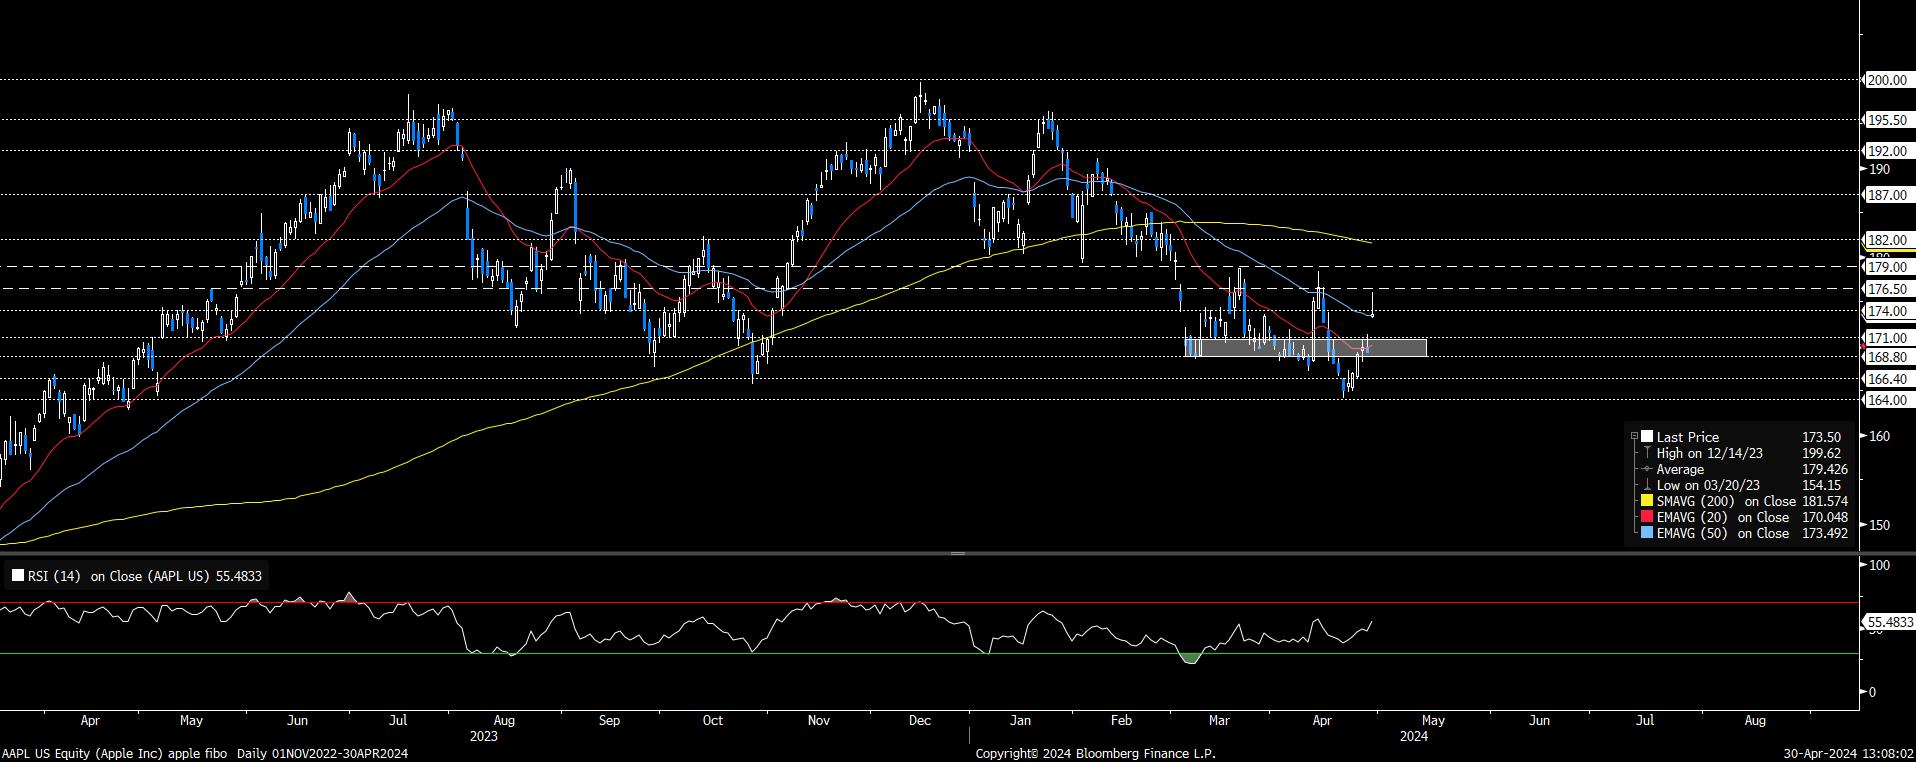
Task: Click the 164.00 price level label
Action: (1887, 400)
